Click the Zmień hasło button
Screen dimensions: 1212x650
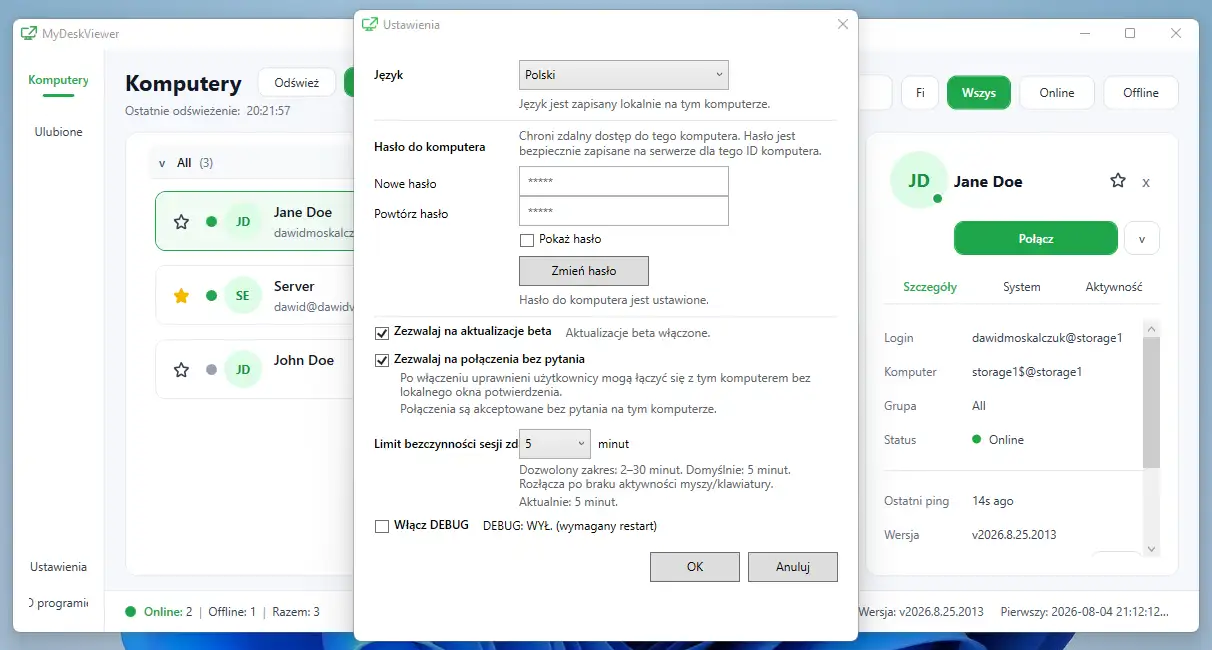[584, 271]
